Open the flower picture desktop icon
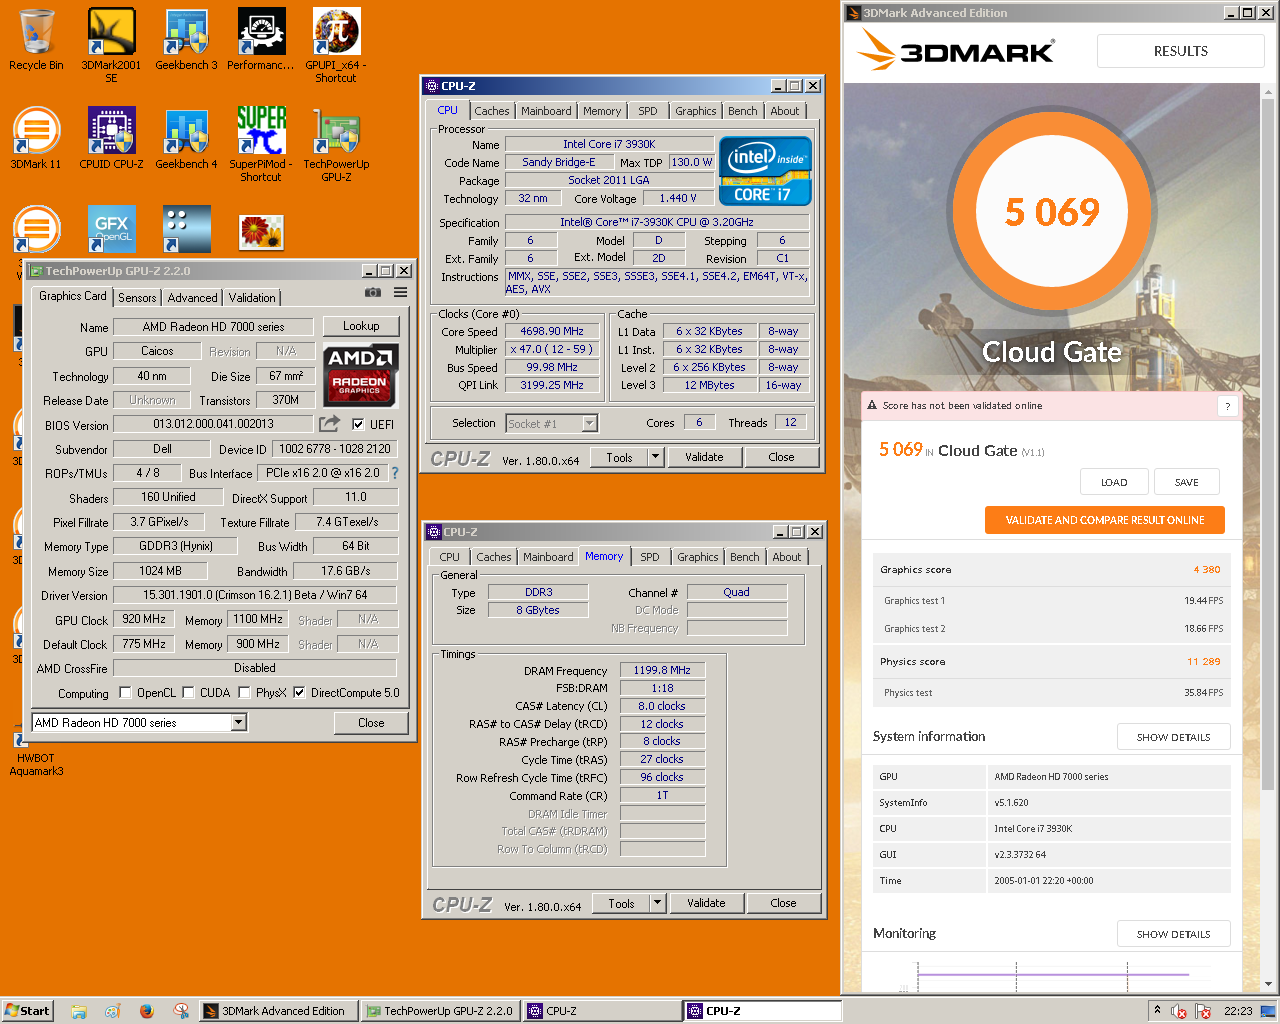The image size is (1280, 1024). [261, 232]
